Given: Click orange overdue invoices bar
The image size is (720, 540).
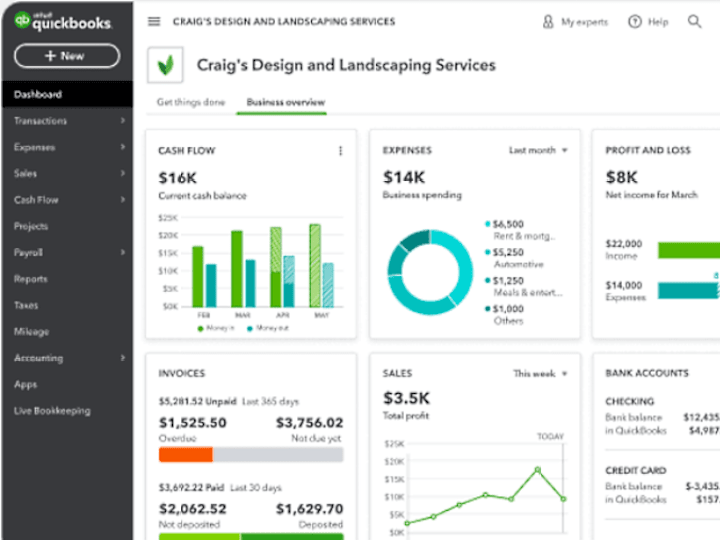Looking at the screenshot, I should pyautogui.click(x=186, y=455).
